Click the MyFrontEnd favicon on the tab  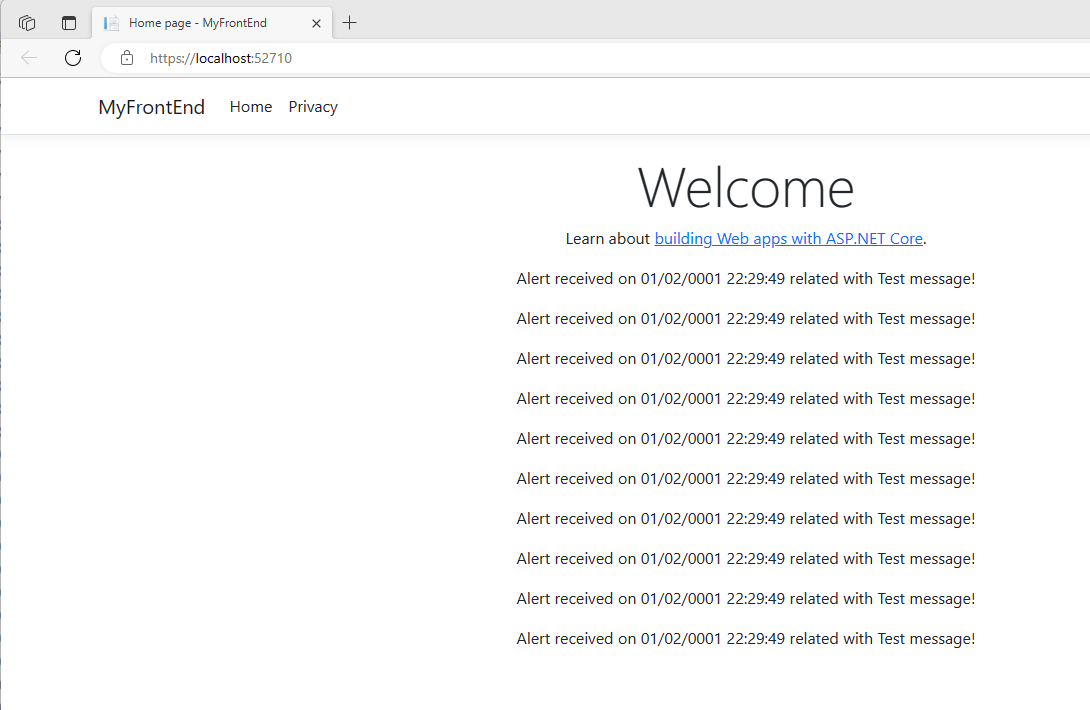(109, 22)
